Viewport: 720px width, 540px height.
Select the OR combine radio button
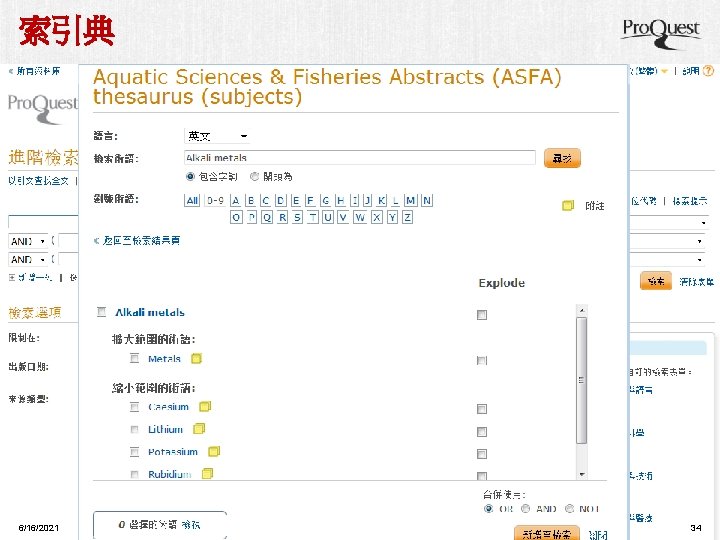(x=489, y=508)
